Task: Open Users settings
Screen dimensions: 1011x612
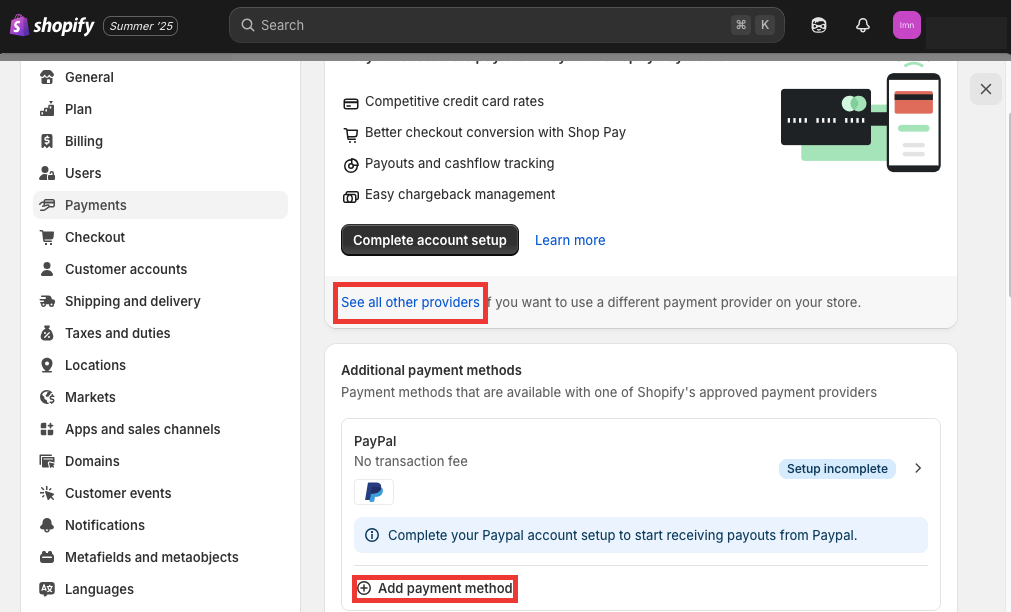Action: 161,173
